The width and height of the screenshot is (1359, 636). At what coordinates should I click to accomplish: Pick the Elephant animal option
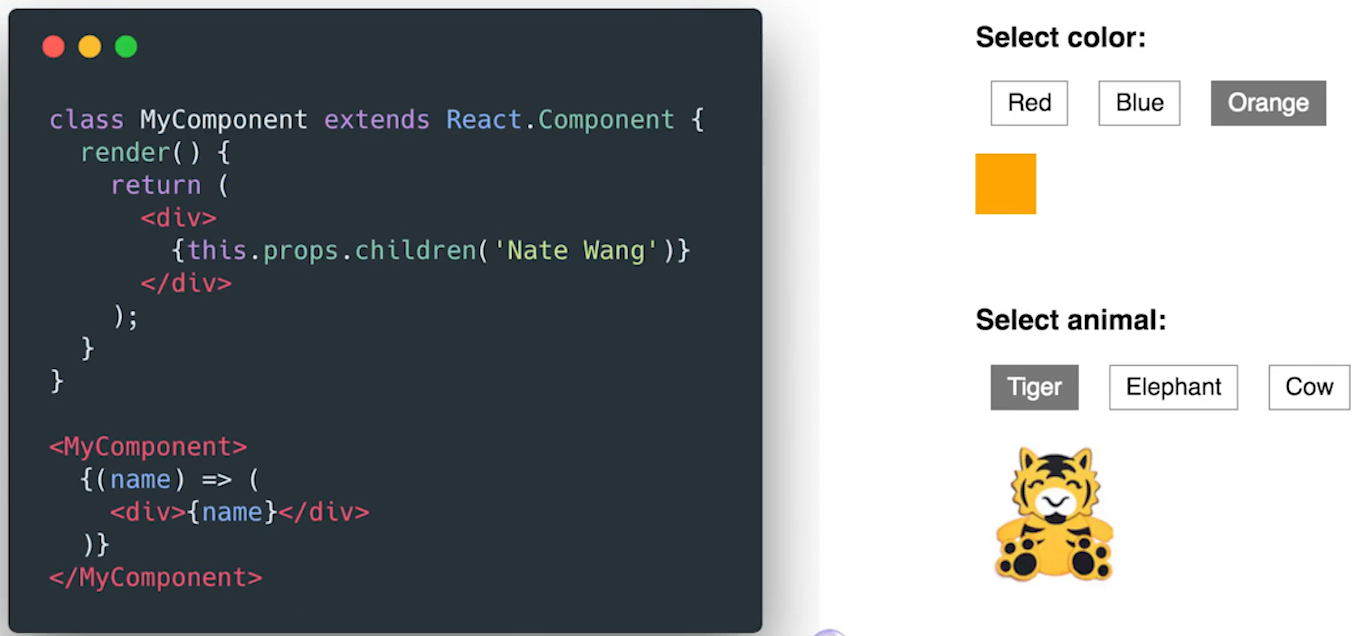pos(1173,387)
